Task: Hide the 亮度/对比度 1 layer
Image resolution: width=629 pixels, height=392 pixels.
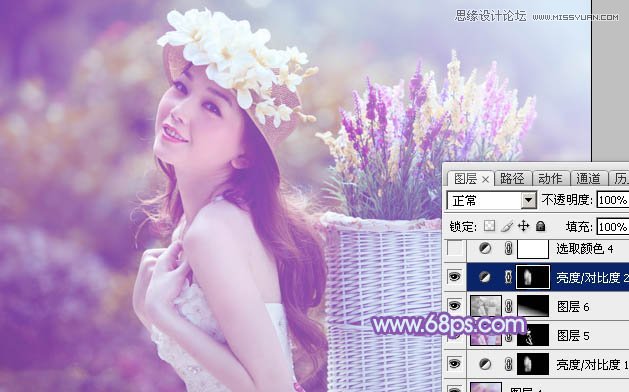Action: (x=455, y=364)
